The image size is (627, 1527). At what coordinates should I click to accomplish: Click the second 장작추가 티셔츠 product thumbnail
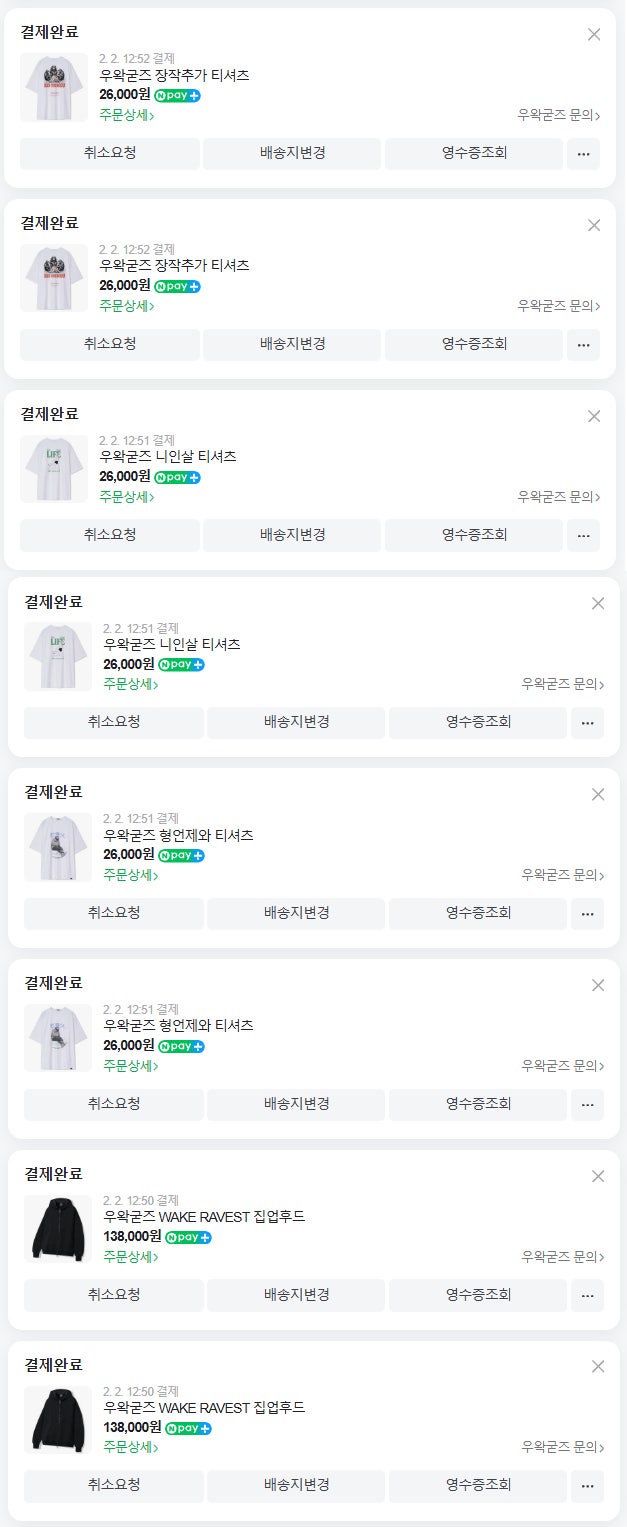(54, 278)
